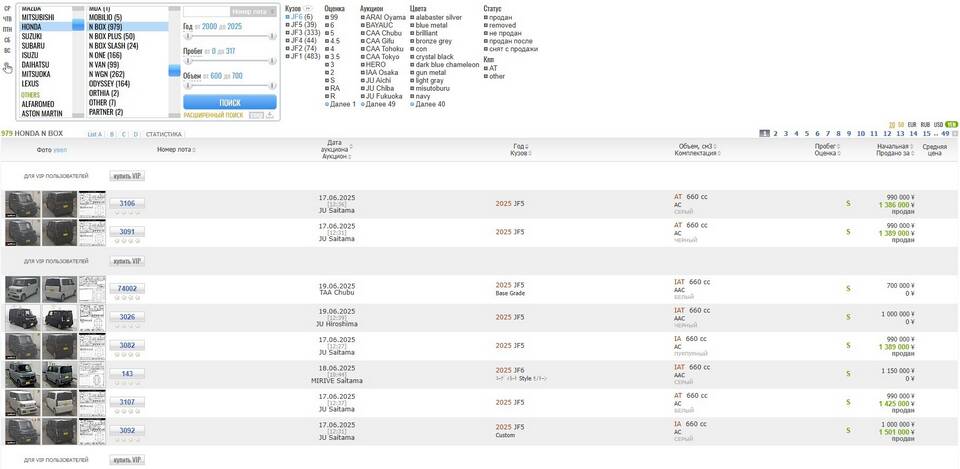Switch currency to EUR
This screenshot has width=960, height=469.
point(912,124)
